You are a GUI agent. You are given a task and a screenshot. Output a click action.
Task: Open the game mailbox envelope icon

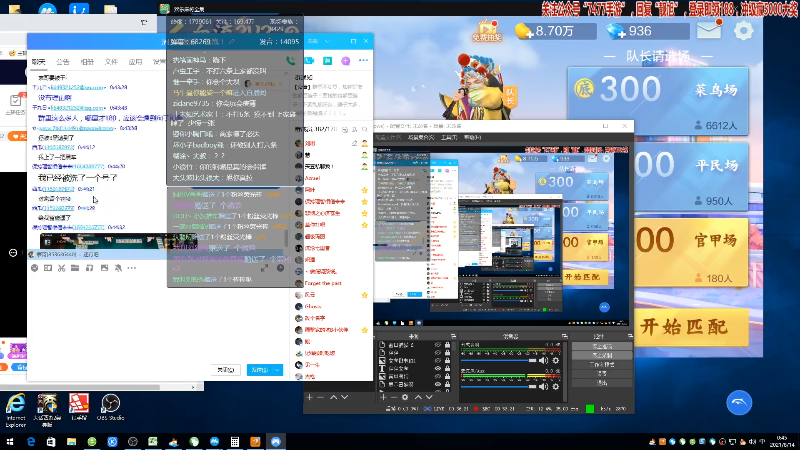(709, 30)
